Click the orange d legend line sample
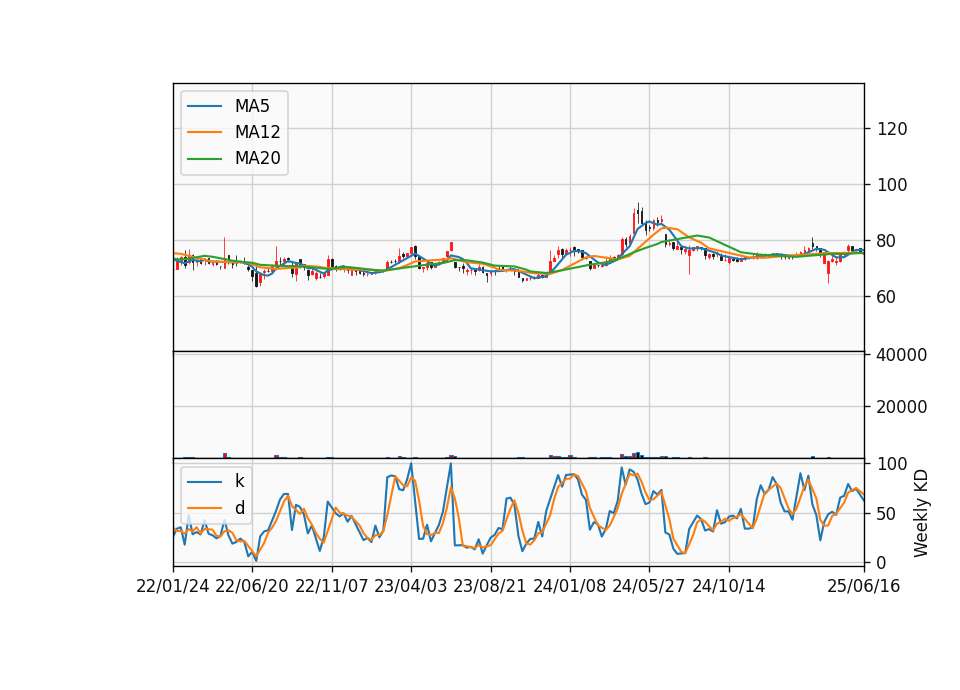Viewport: 960px width, 690px height. 204,508
